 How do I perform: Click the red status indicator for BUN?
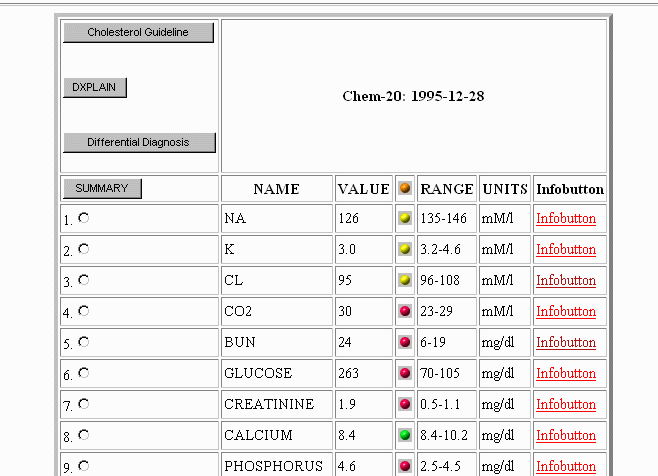[x=405, y=342]
